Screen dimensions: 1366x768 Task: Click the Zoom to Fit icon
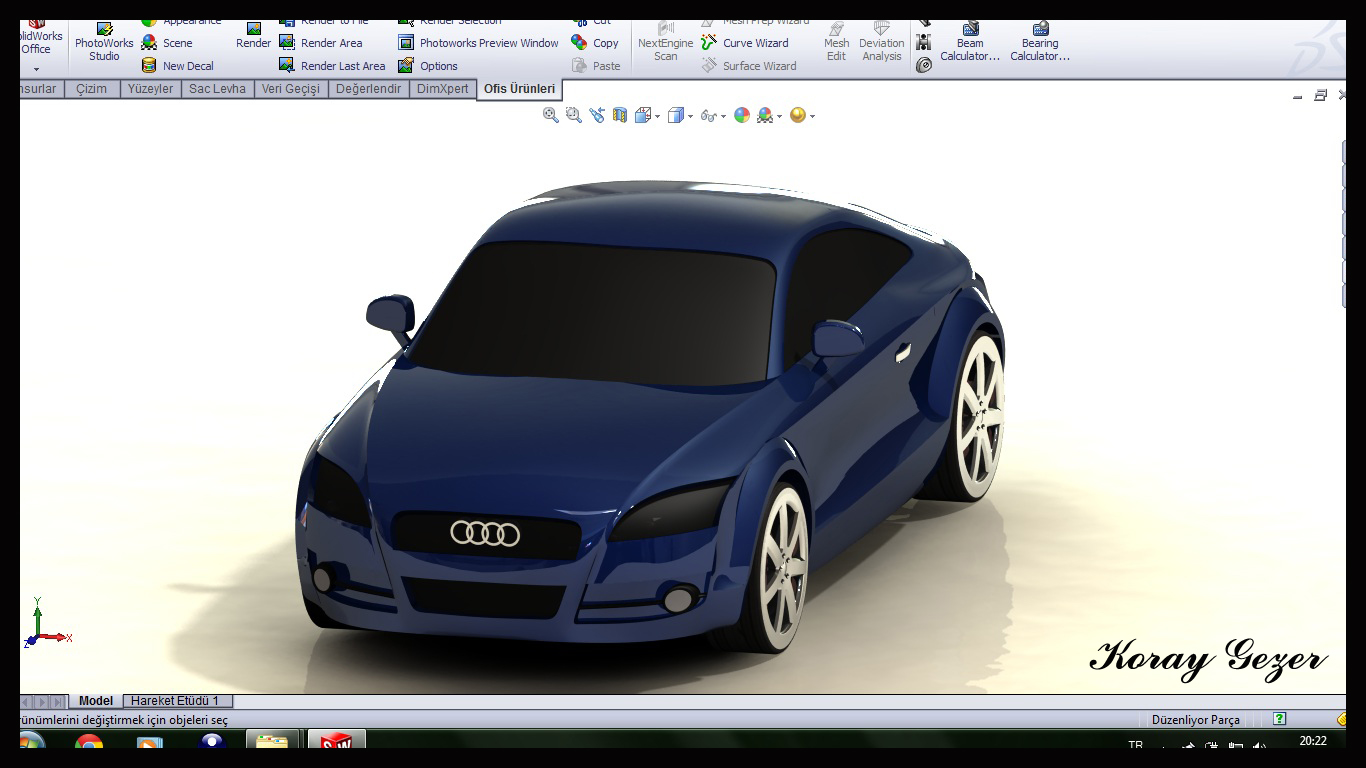(x=550, y=115)
